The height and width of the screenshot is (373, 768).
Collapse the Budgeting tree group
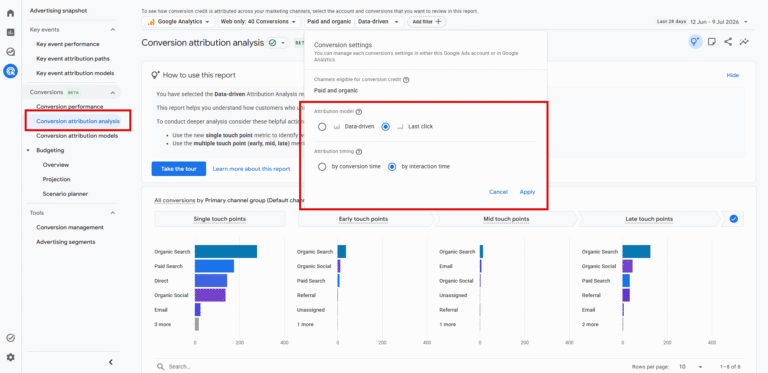point(28,151)
